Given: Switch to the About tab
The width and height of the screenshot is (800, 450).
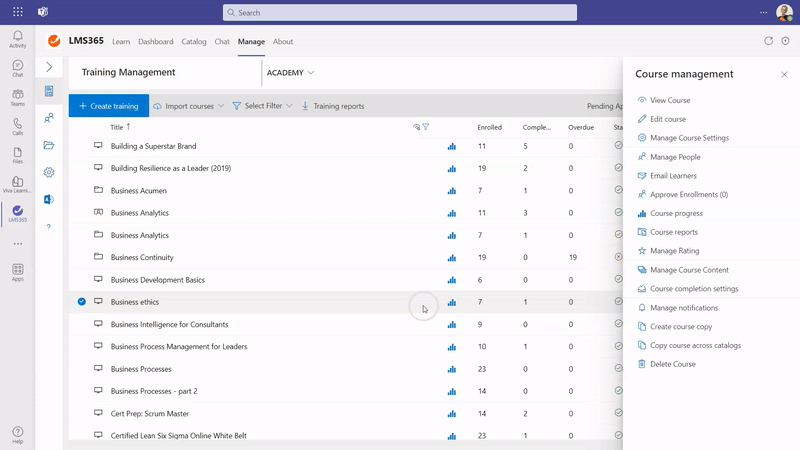Looking at the screenshot, I should [283, 41].
